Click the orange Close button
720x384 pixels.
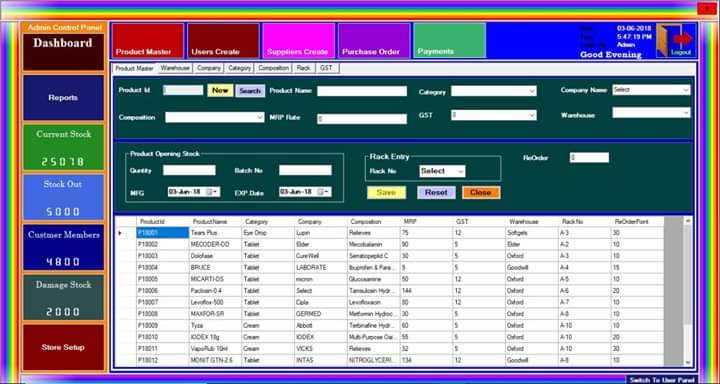(481, 192)
